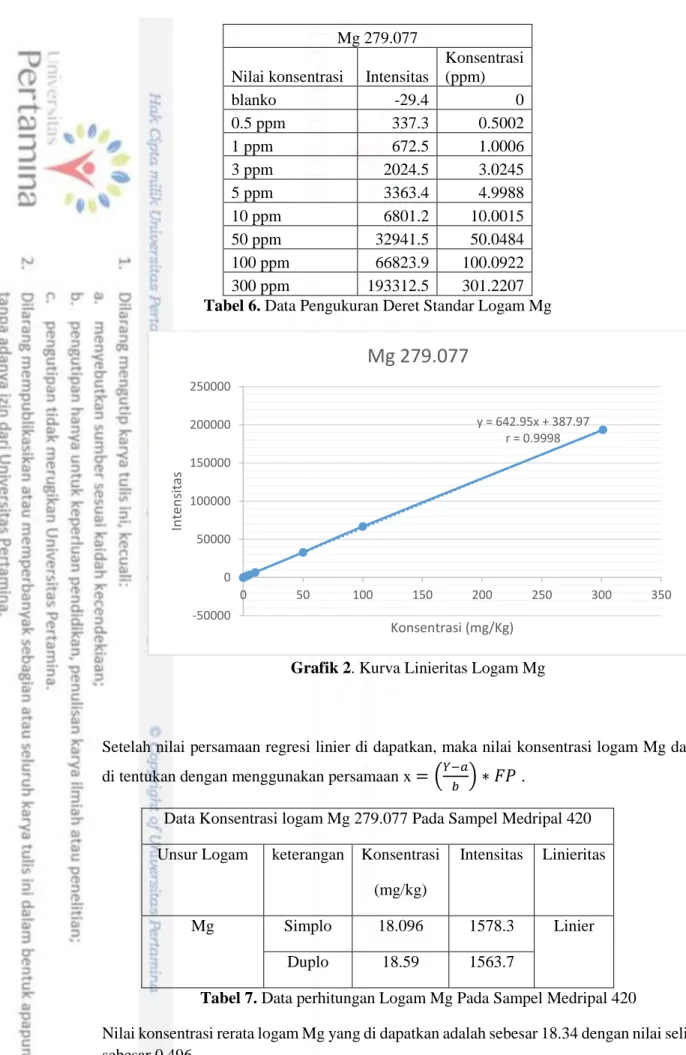
Task: Click intensity value '3363.4'
Action: point(406,192)
